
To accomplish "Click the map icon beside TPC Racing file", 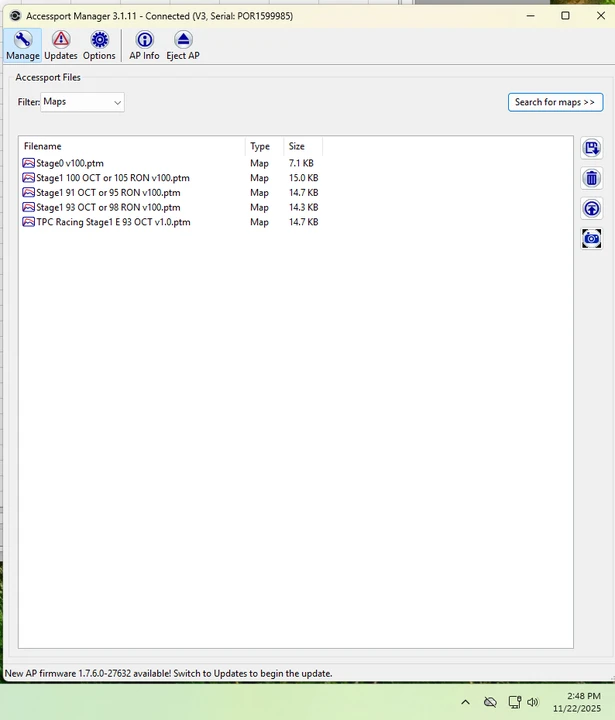I will click(28, 222).
